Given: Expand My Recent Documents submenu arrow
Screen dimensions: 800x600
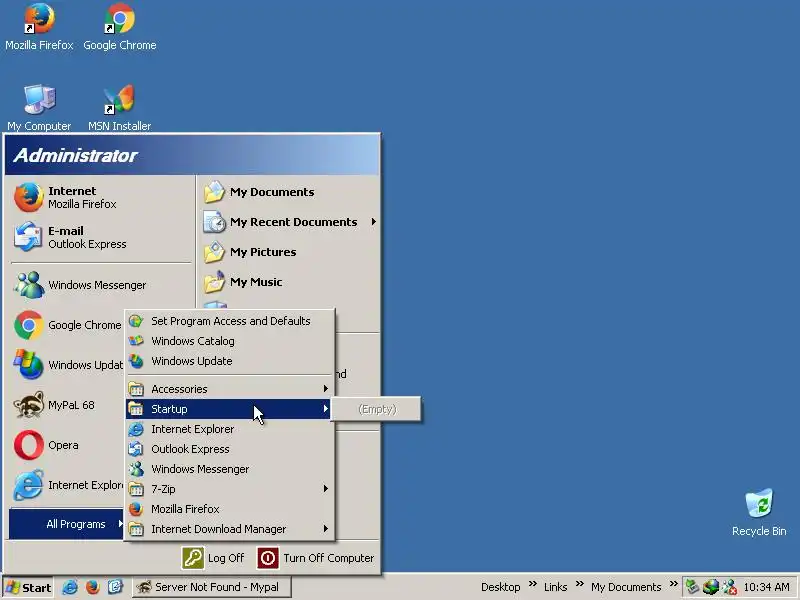Looking at the screenshot, I should [374, 222].
